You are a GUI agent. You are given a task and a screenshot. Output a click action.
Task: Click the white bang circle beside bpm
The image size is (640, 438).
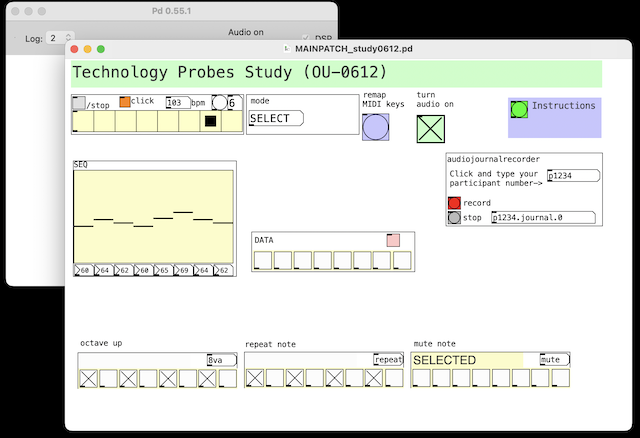click(220, 103)
